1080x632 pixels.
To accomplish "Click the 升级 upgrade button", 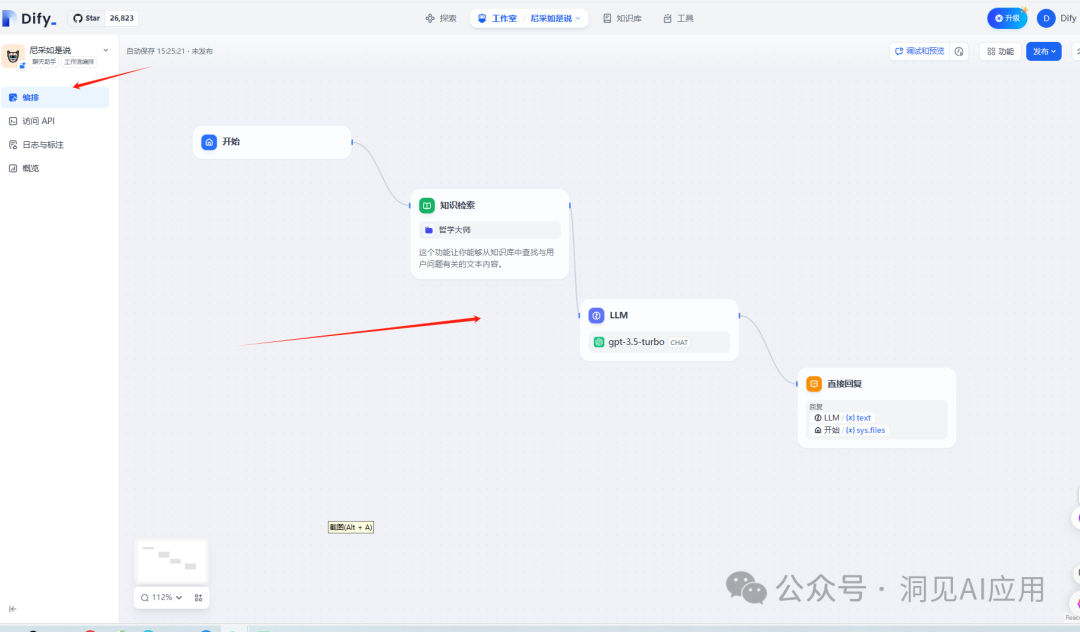I will [x=1006, y=18].
